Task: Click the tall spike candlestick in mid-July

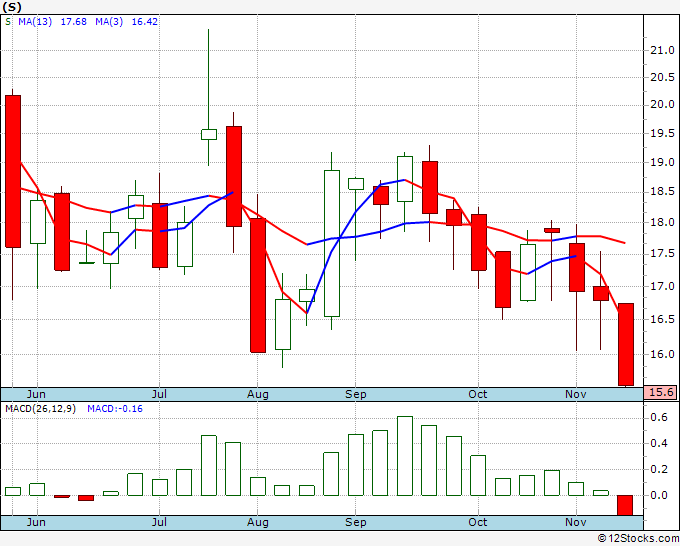Action: click(x=209, y=98)
